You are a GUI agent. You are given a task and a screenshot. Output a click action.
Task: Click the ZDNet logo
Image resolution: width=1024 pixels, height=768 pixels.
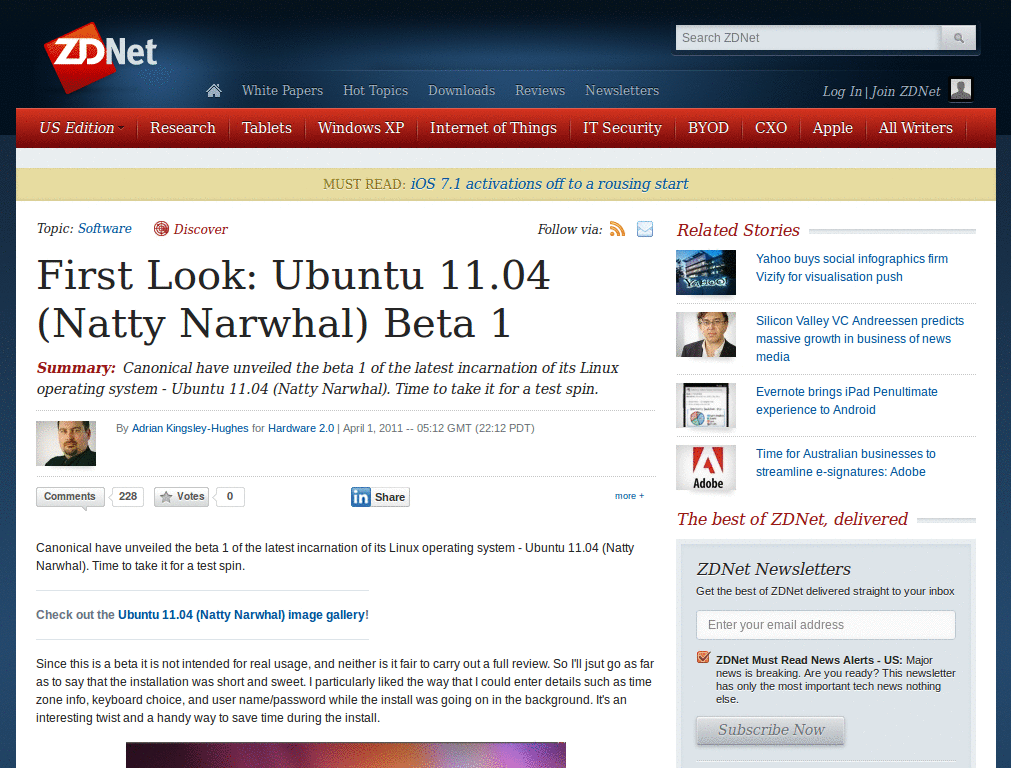[x=101, y=56]
